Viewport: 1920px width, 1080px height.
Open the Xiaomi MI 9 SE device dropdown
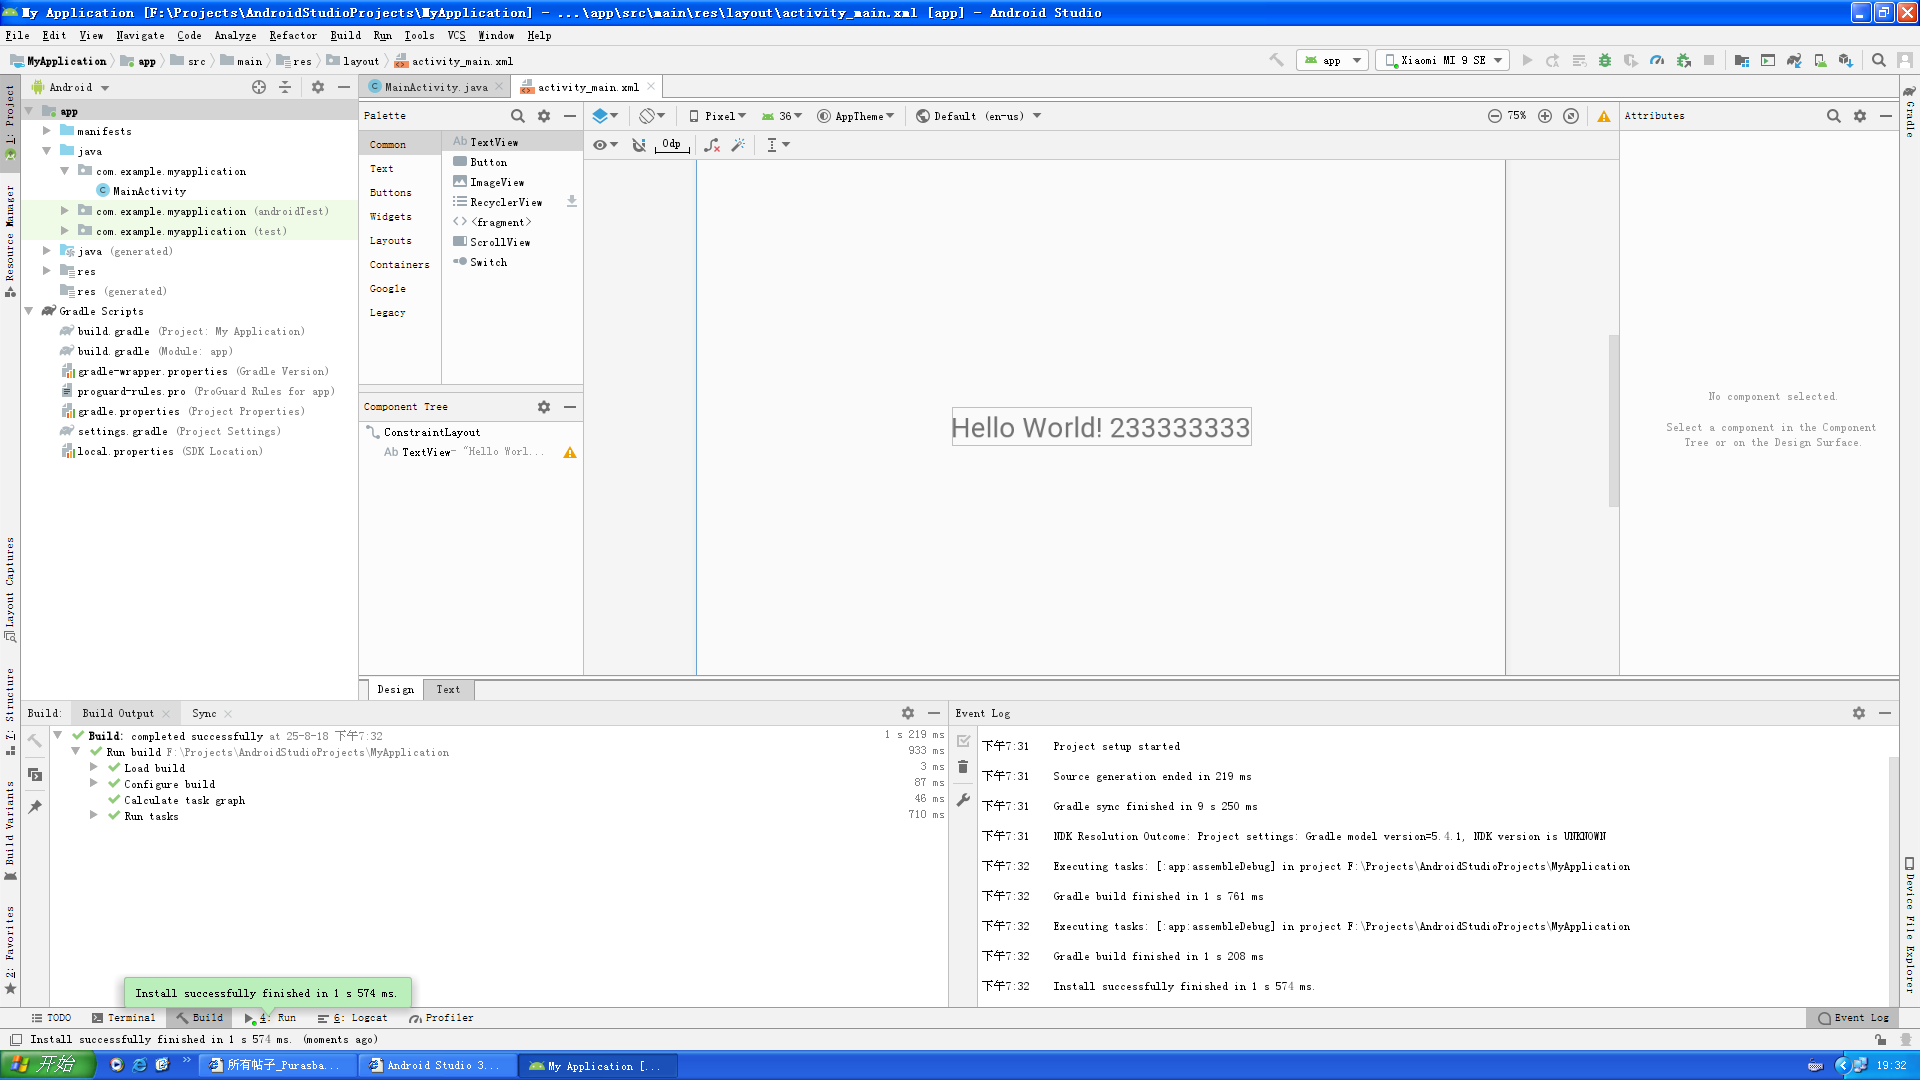point(1443,60)
